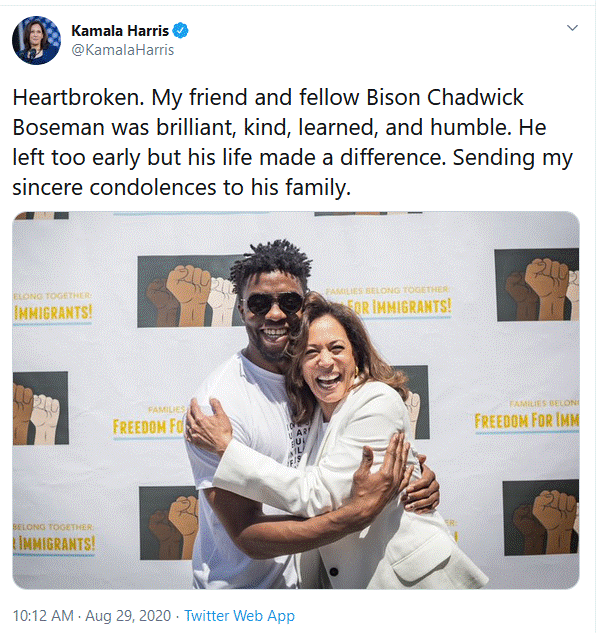Open Kamala Harris profile avatar picture
Viewport: 596px width, 633px height.
click(36, 40)
